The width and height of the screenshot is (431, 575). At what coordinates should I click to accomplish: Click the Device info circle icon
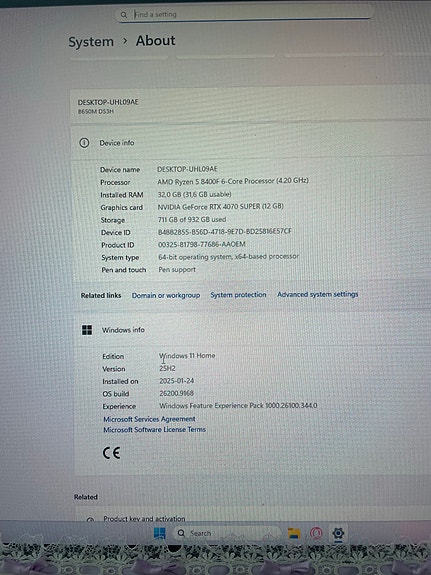84,143
